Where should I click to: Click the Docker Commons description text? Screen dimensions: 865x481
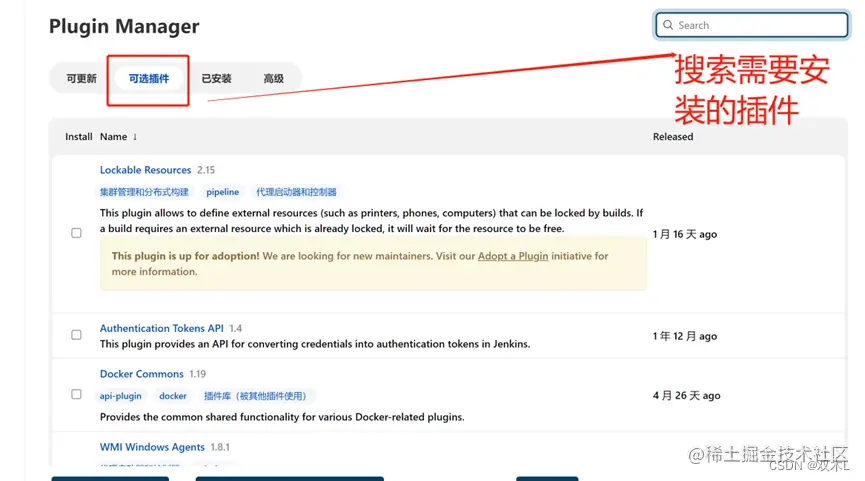[x=282, y=417]
